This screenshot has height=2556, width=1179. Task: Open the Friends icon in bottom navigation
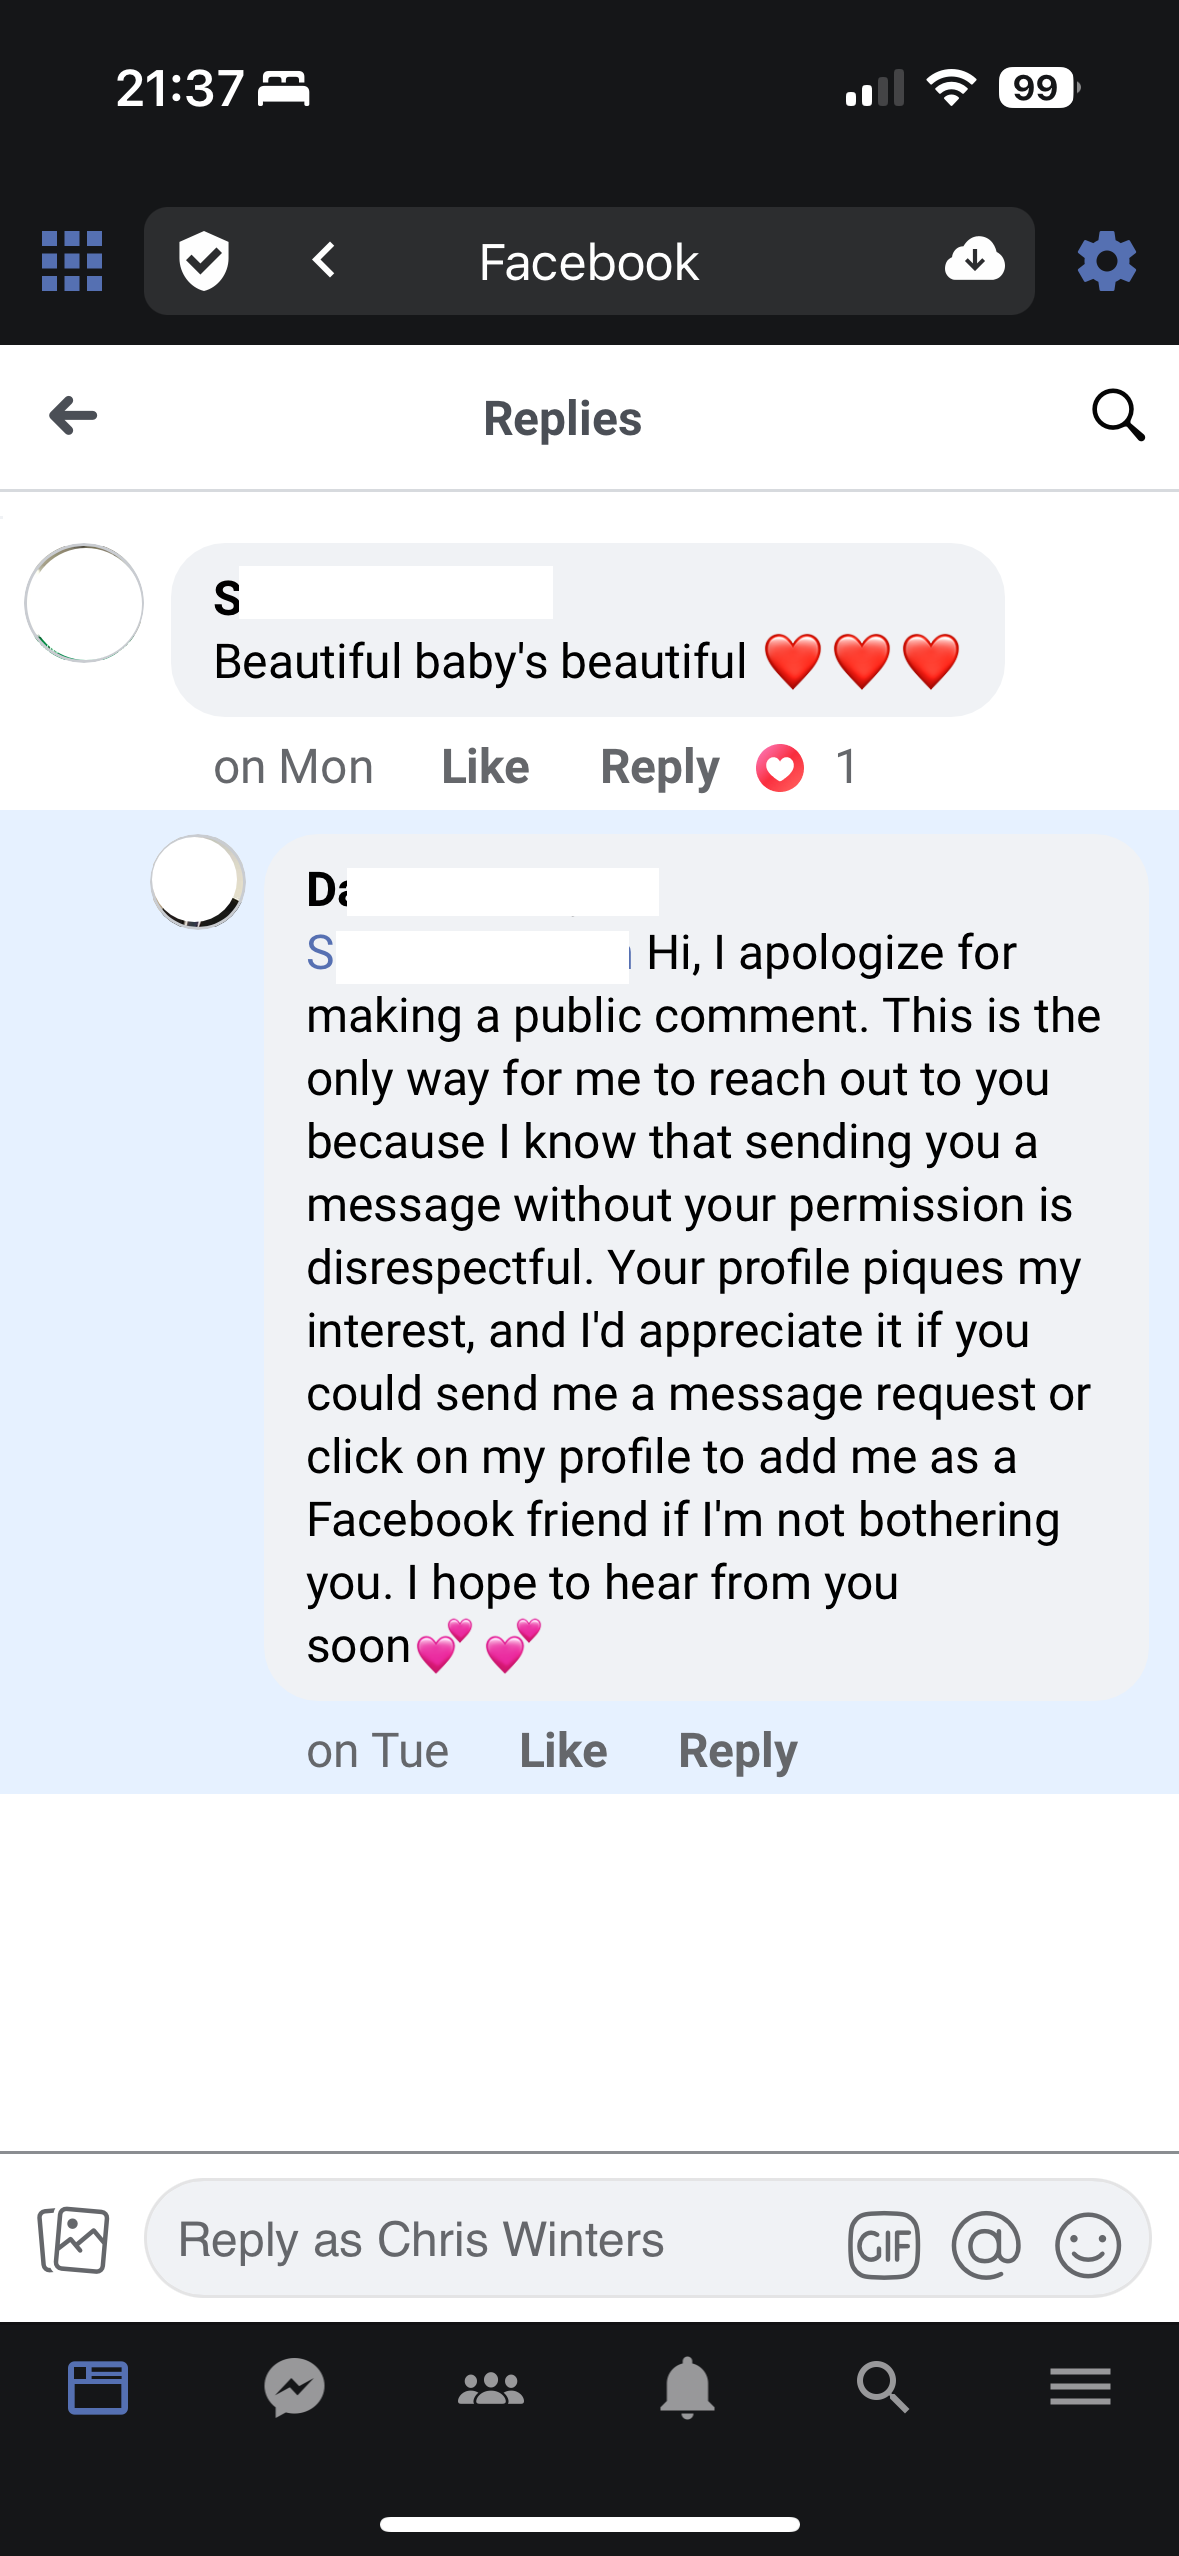491,2388
